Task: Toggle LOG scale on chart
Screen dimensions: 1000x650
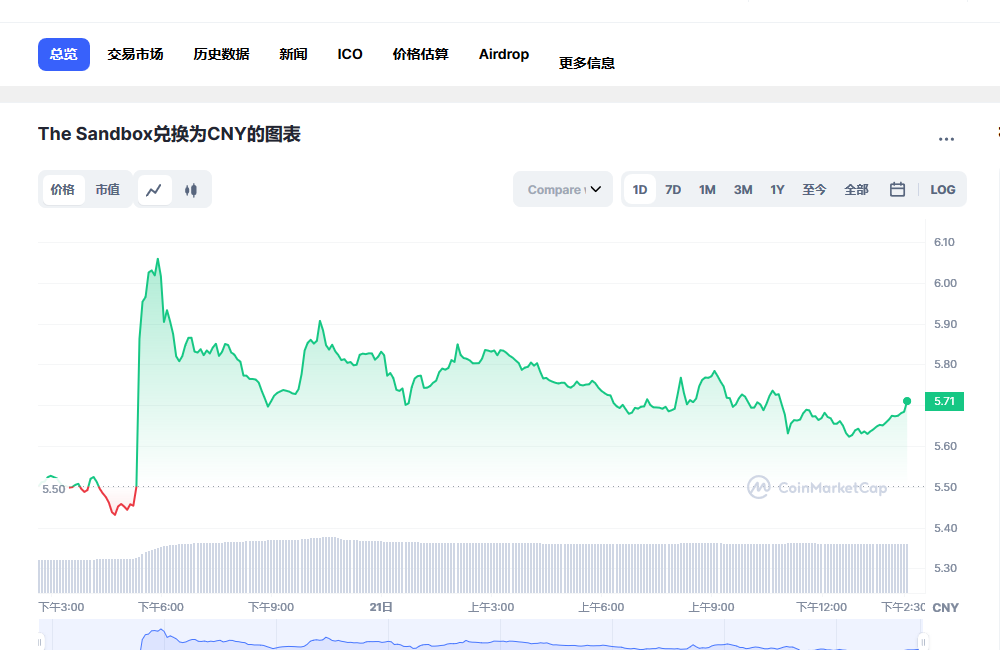Action: [x=943, y=189]
